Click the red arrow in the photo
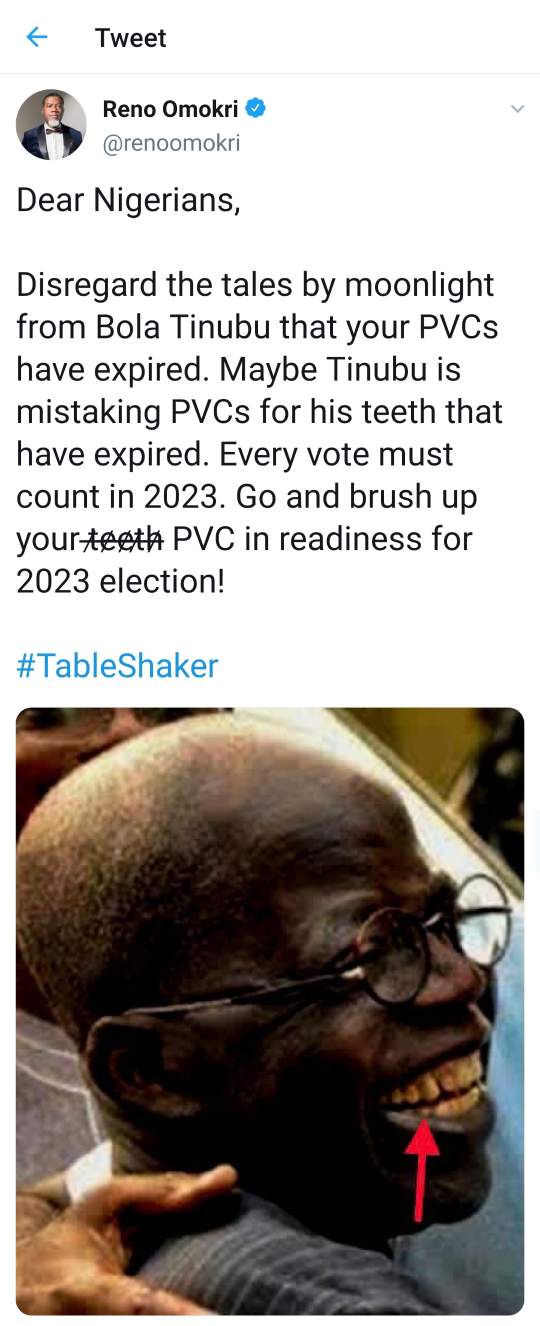 [423, 1169]
